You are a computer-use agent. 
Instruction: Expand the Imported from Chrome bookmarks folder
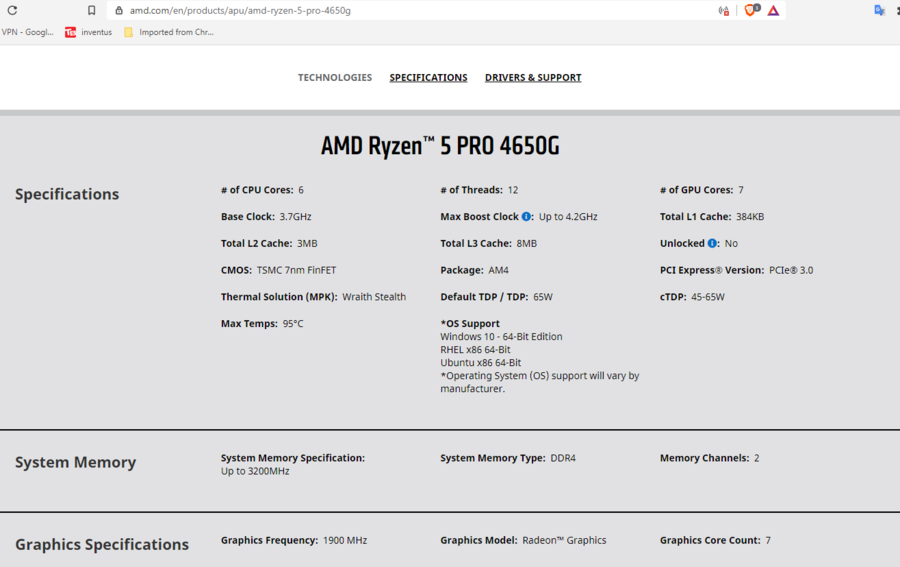[x=168, y=32]
